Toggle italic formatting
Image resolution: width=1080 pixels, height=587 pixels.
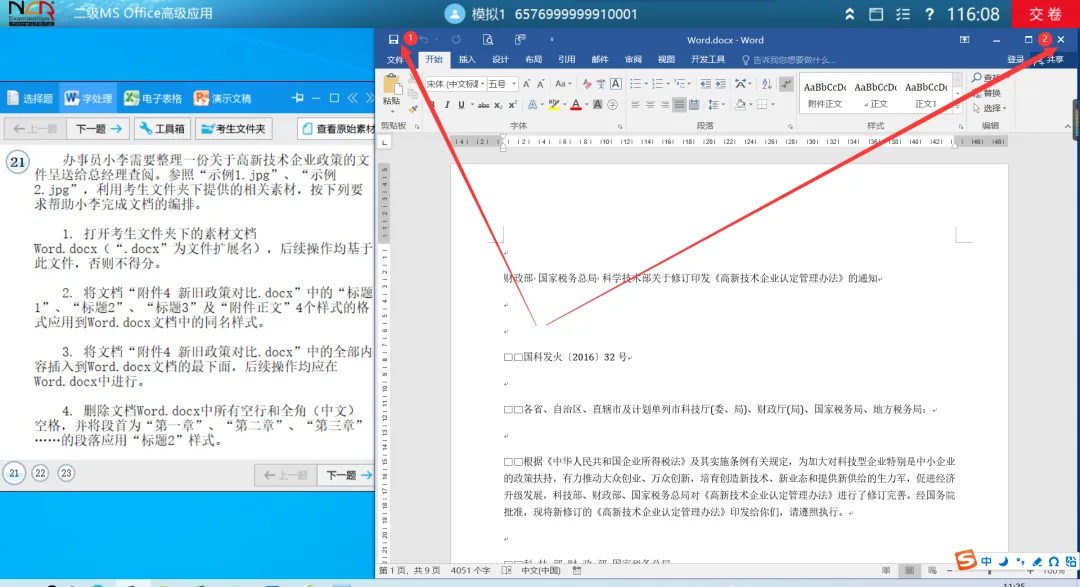click(x=447, y=104)
